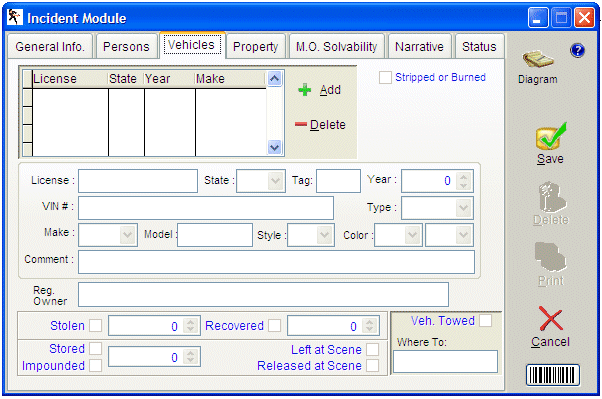
Task: Check the Released at Scene box
Action: tap(372, 365)
